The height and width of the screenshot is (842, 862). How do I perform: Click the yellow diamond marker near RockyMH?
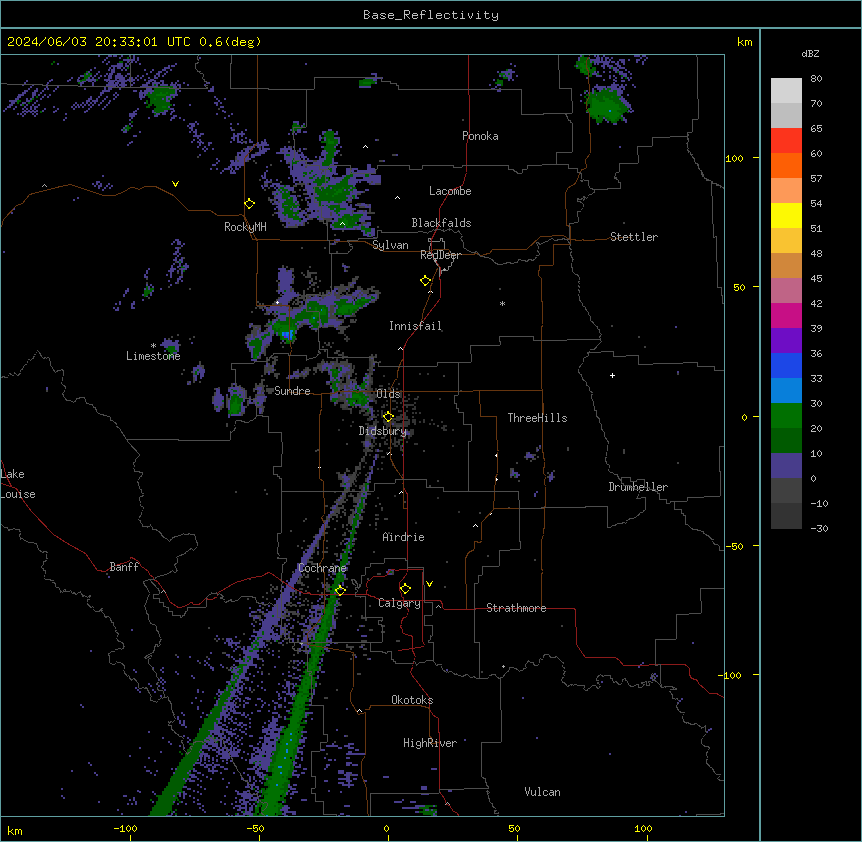(250, 204)
